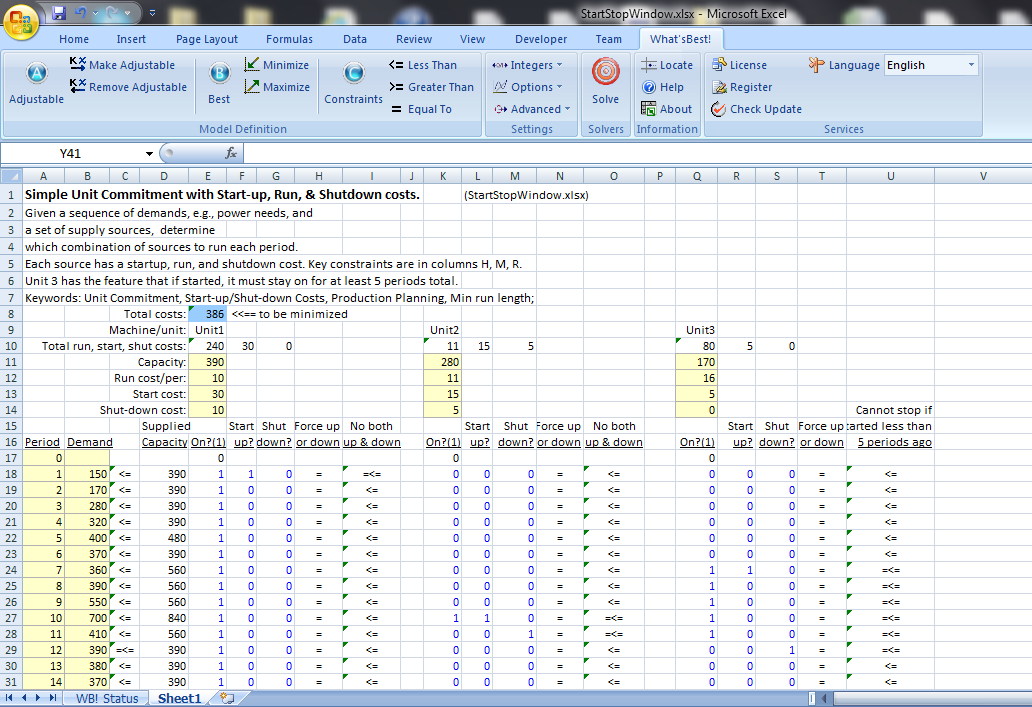Click Check Update in Services

click(756, 109)
